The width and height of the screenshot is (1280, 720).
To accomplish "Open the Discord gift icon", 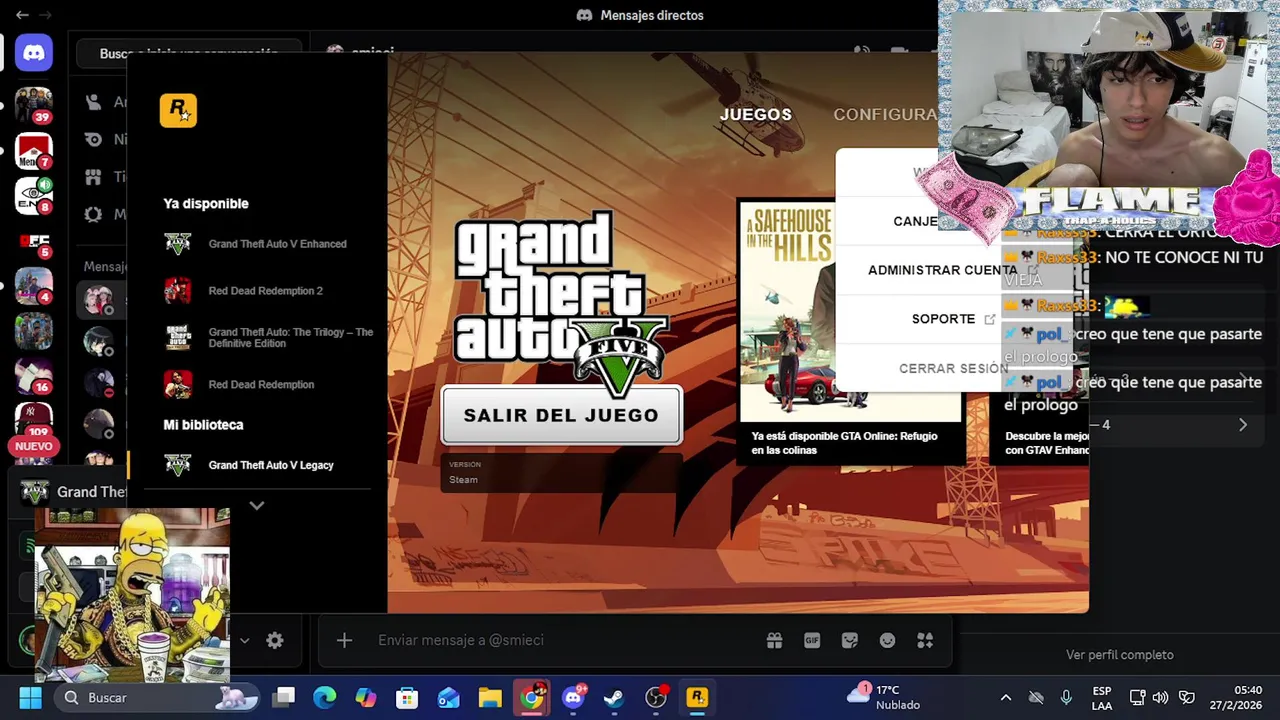I will [x=774, y=640].
